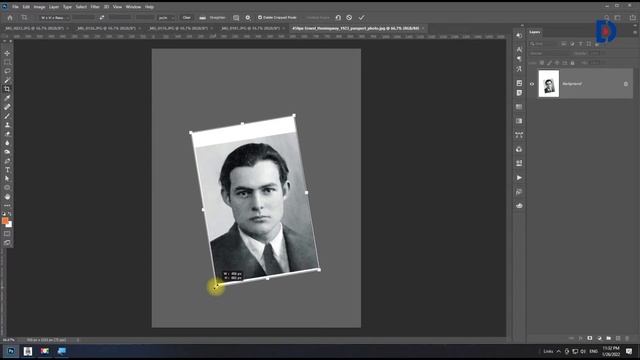Open Photoshop from the Windows taskbar
This screenshot has height=360, width=640.
tap(11, 351)
